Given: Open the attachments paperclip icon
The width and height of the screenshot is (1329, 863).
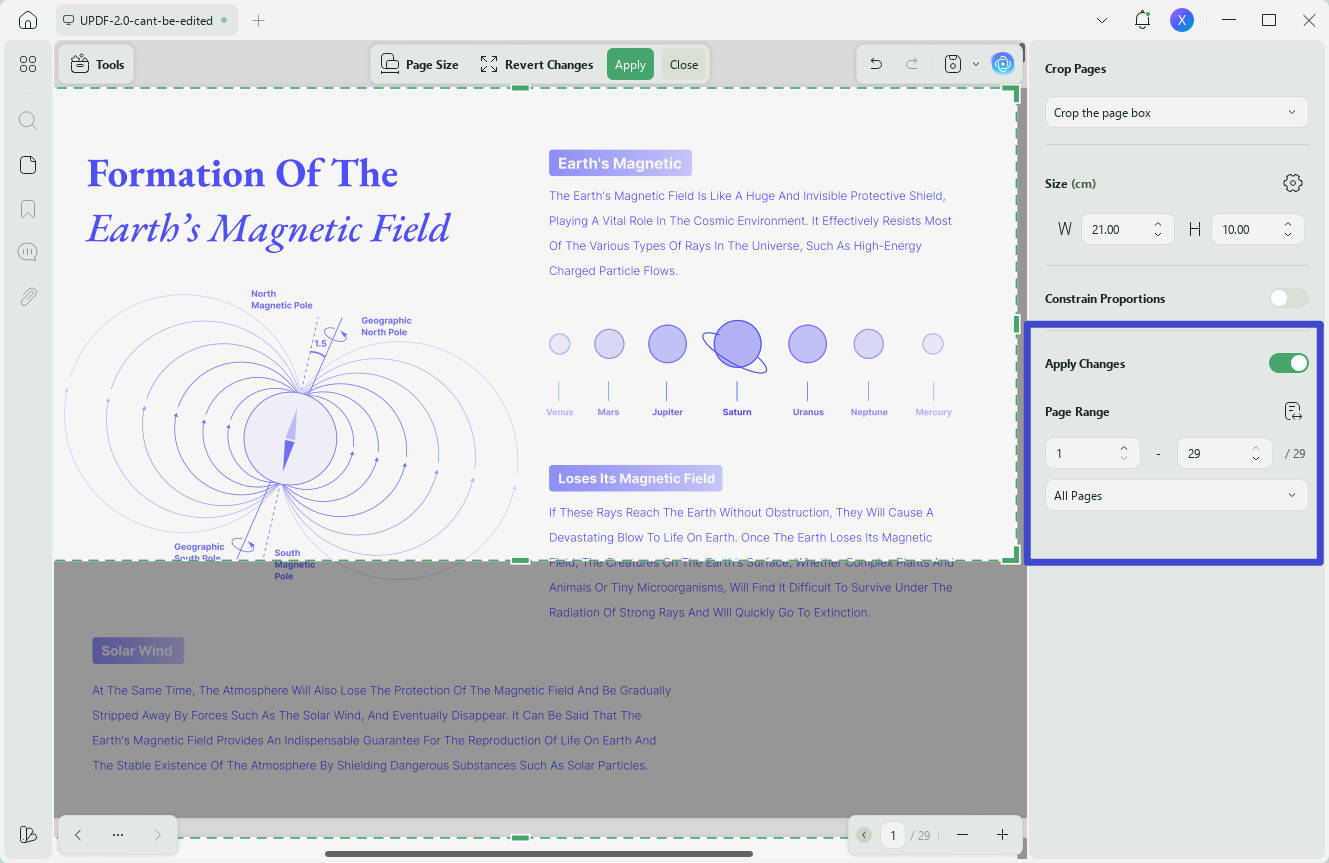Looking at the screenshot, I should pyautogui.click(x=28, y=296).
